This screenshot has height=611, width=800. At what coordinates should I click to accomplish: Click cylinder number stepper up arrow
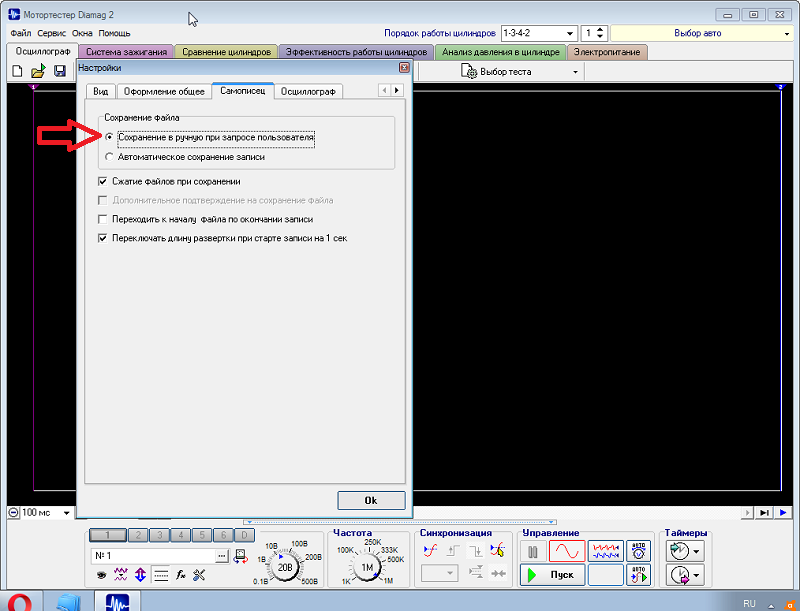coord(600,30)
